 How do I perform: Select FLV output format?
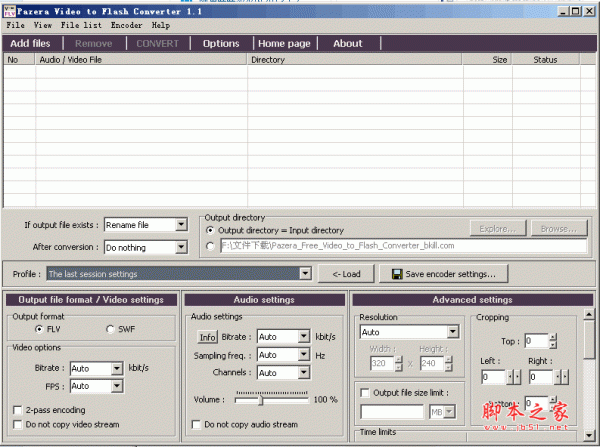(39, 329)
